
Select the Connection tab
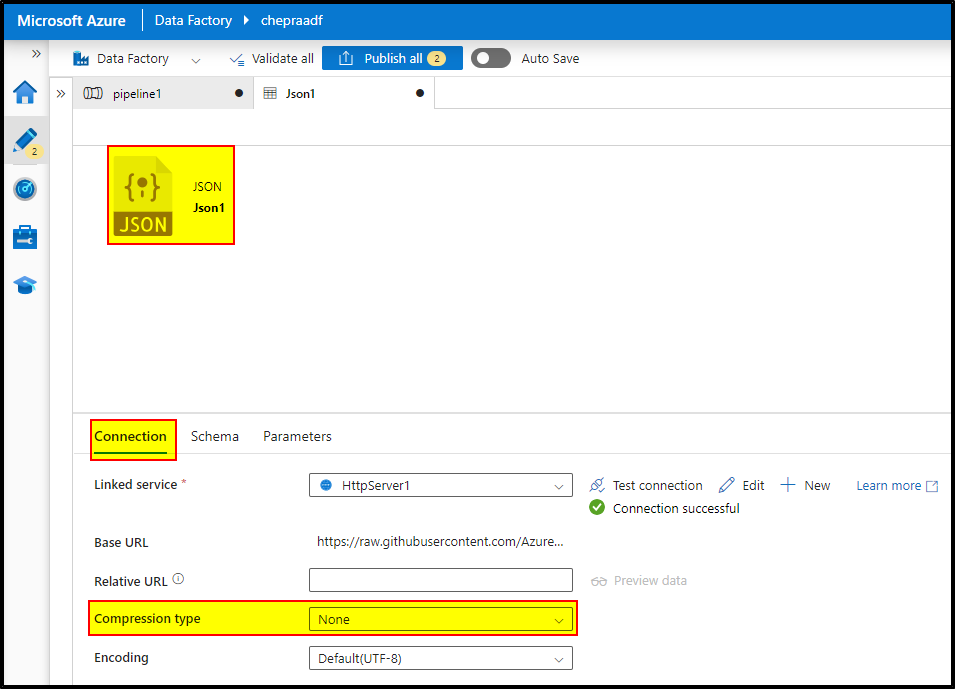(x=130, y=437)
